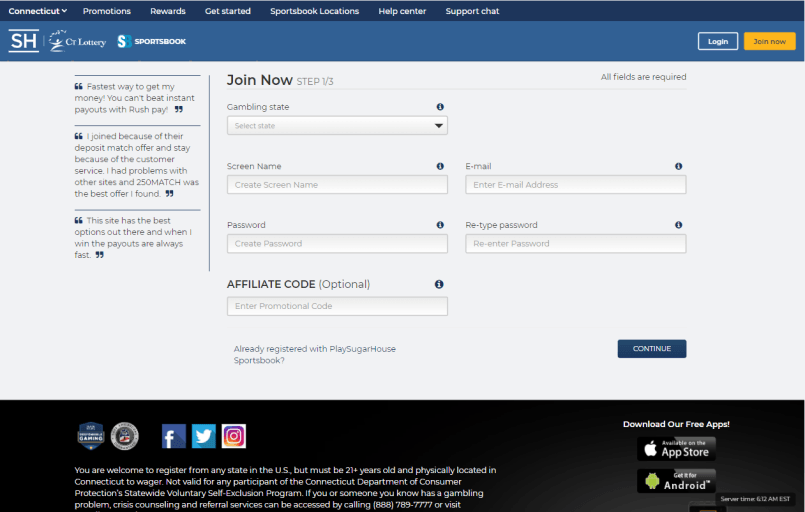Go to Sportsbook Locations page
This screenshot has width=805, height=512.
tap(315, 11)
